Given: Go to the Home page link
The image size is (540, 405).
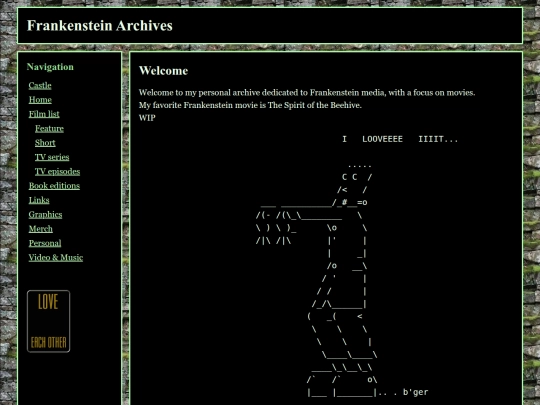Looking at the screenshot, I should (40, 100).
